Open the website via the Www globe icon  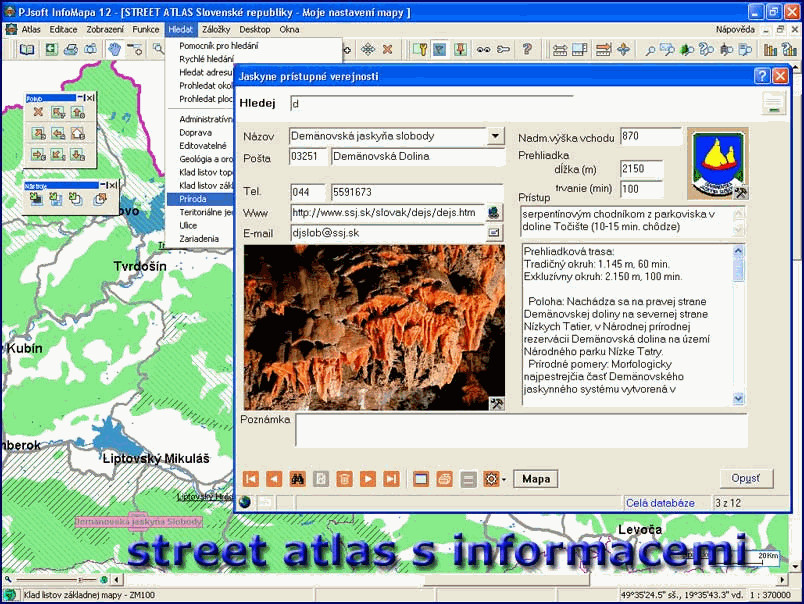494,212
